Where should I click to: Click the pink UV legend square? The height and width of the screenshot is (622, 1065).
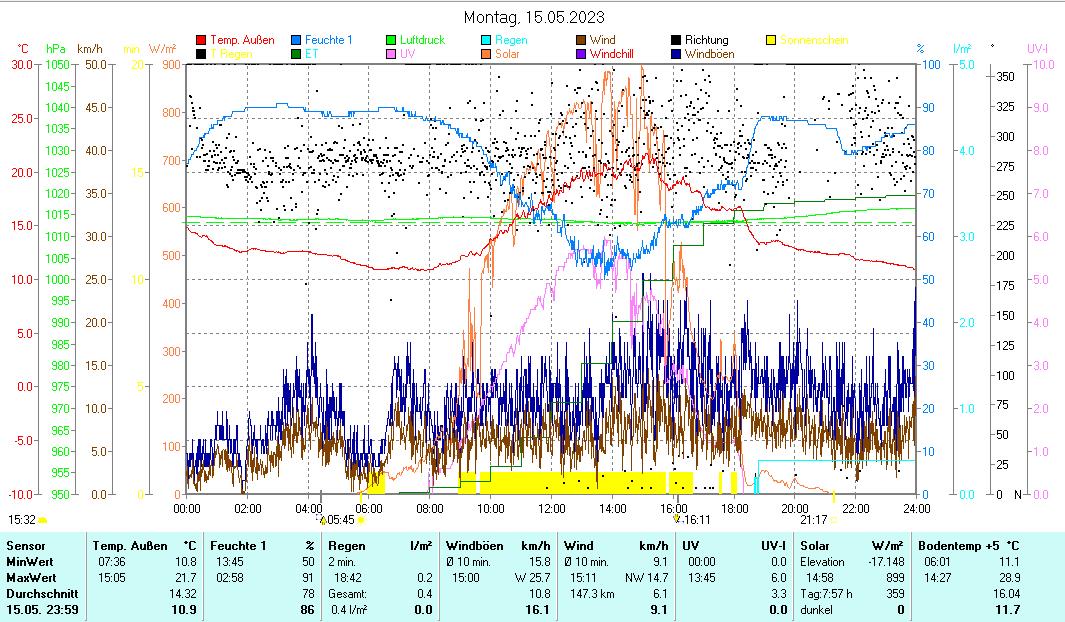coord(392,54)
